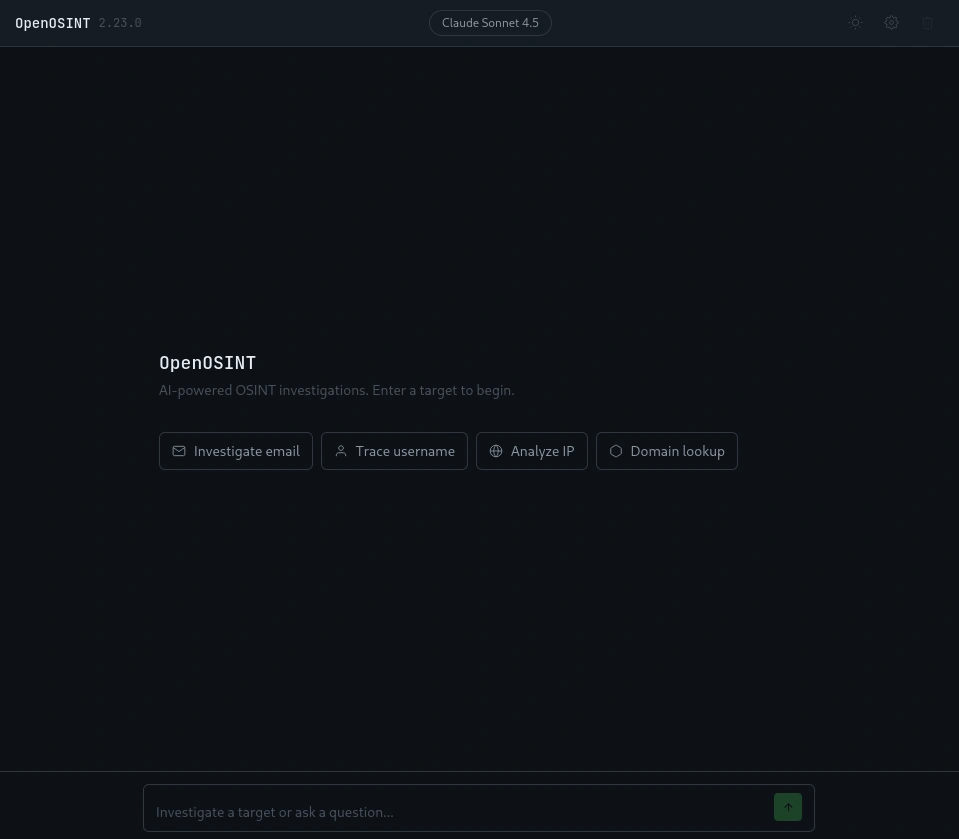This screenshot has height=839, width=959.
Task: Click the Investigate email button
Action: click(235, 451)
